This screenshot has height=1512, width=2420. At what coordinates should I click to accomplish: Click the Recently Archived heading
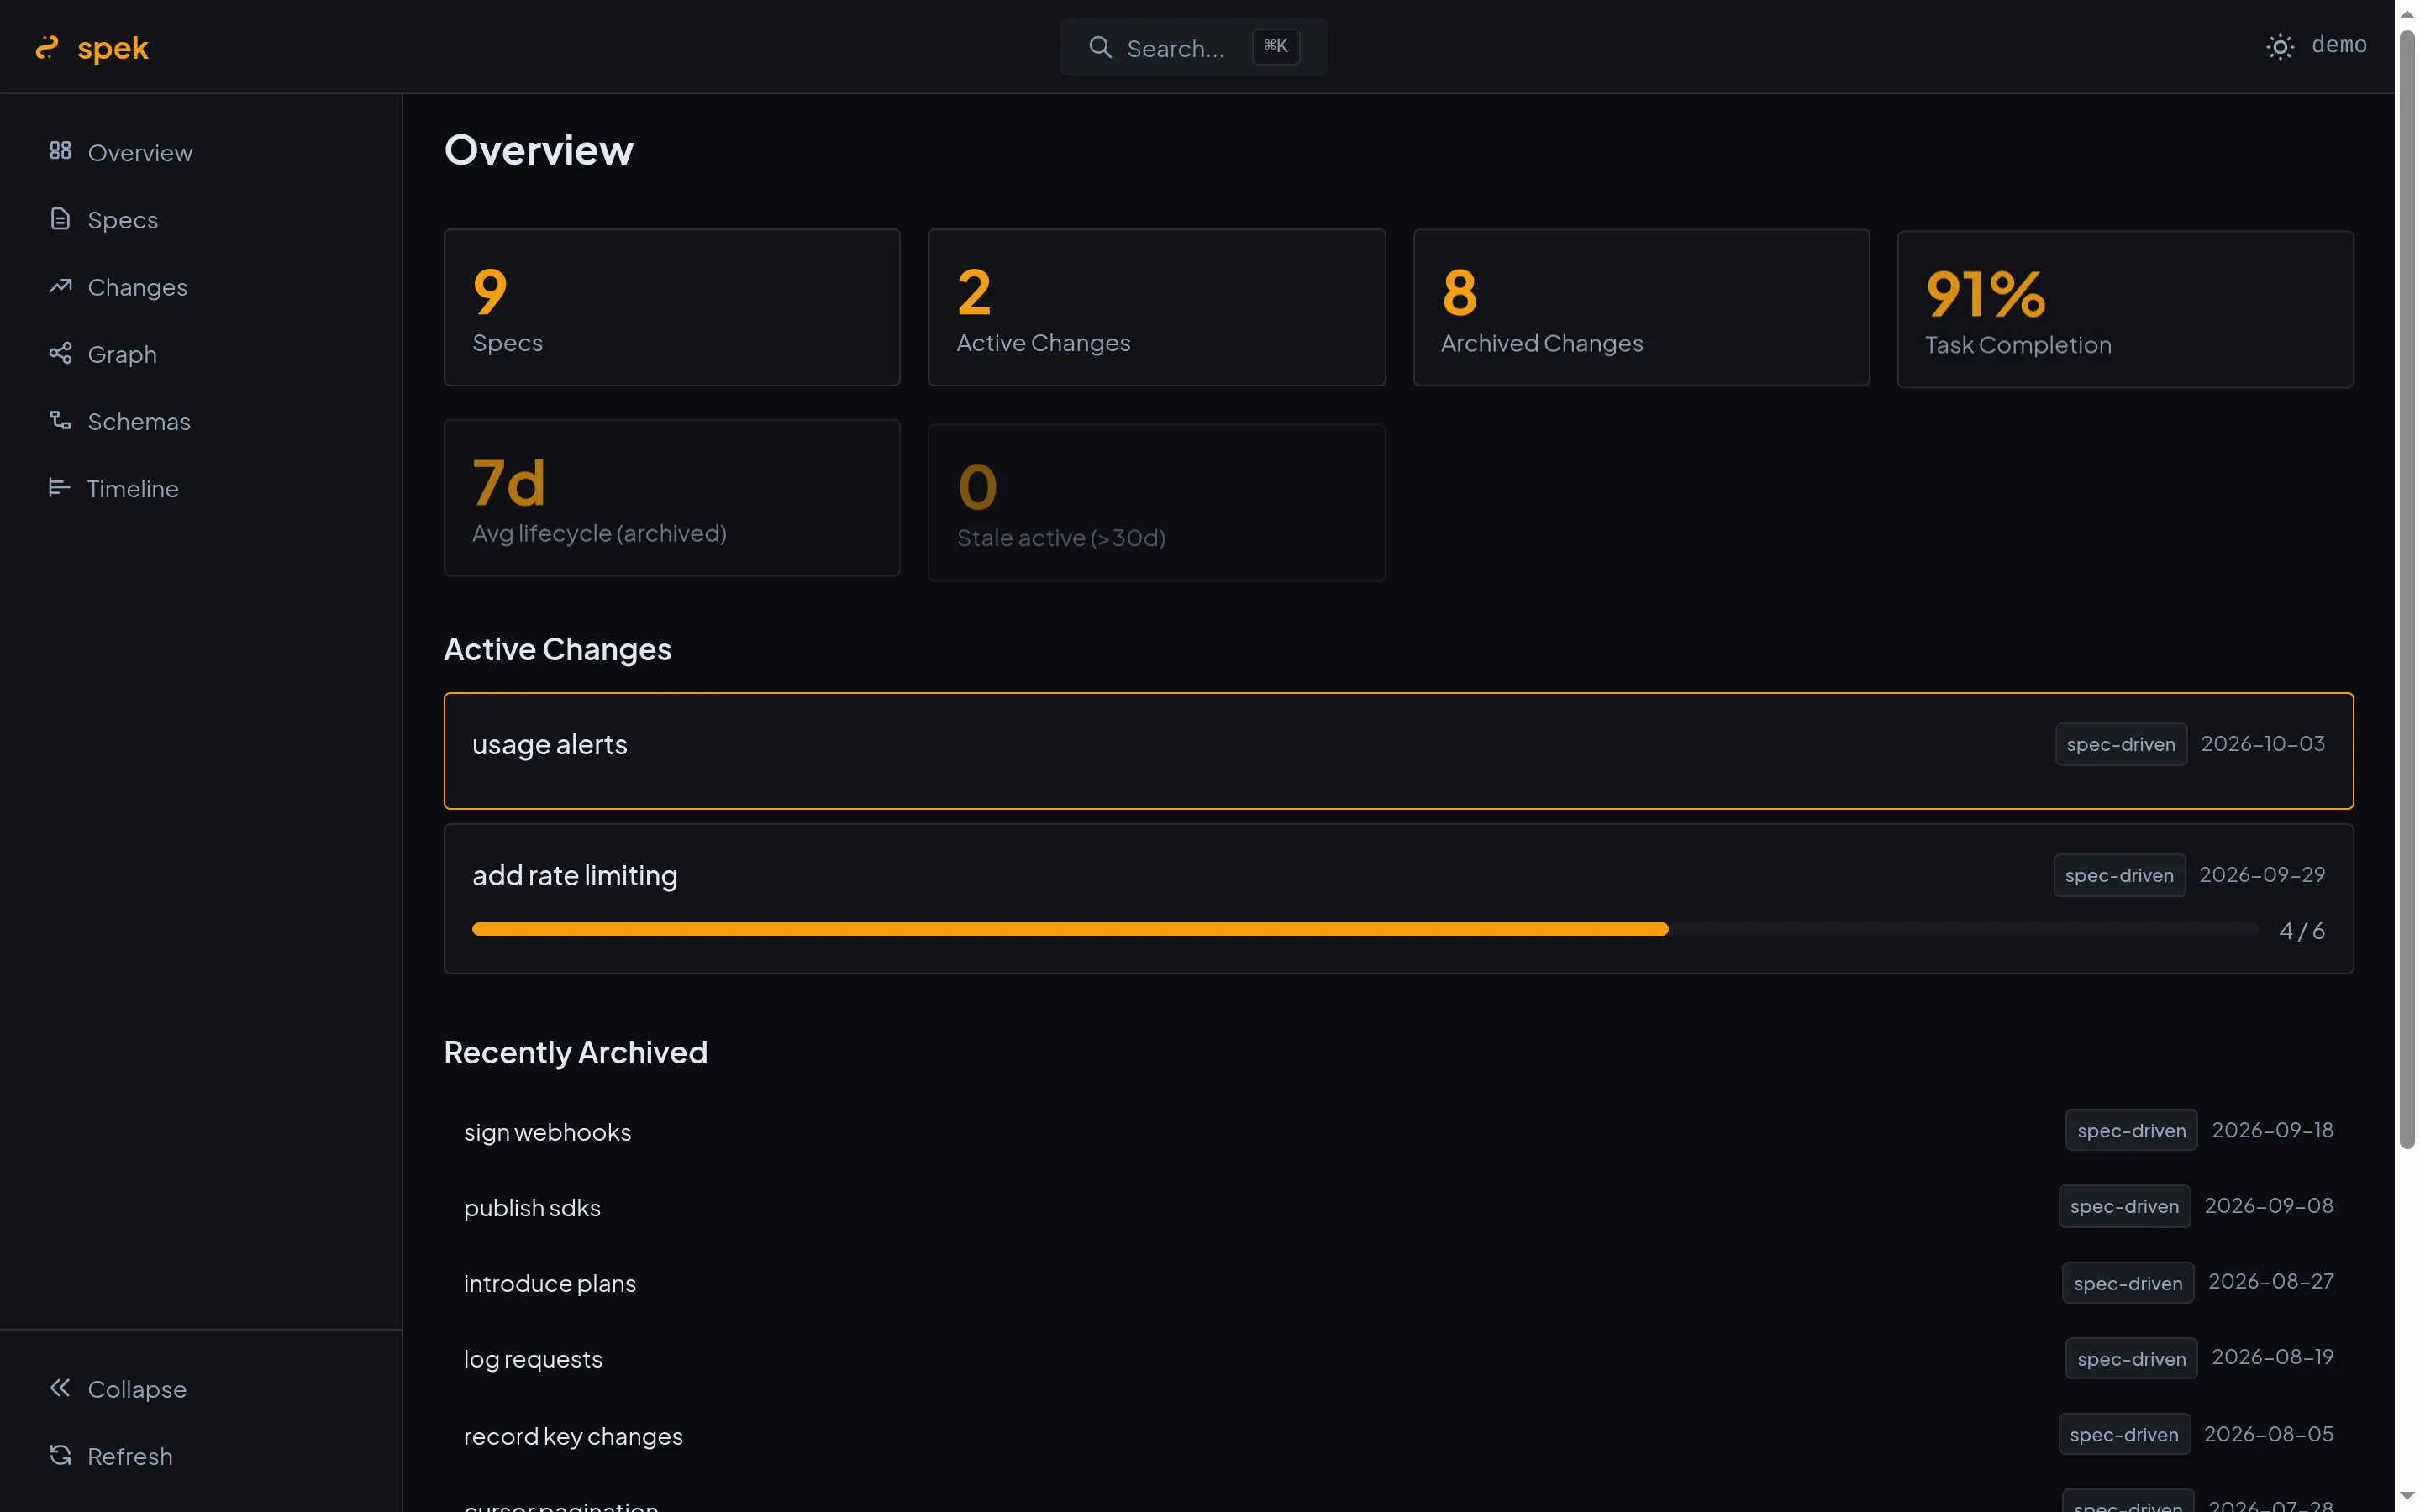click(575, 1052)
